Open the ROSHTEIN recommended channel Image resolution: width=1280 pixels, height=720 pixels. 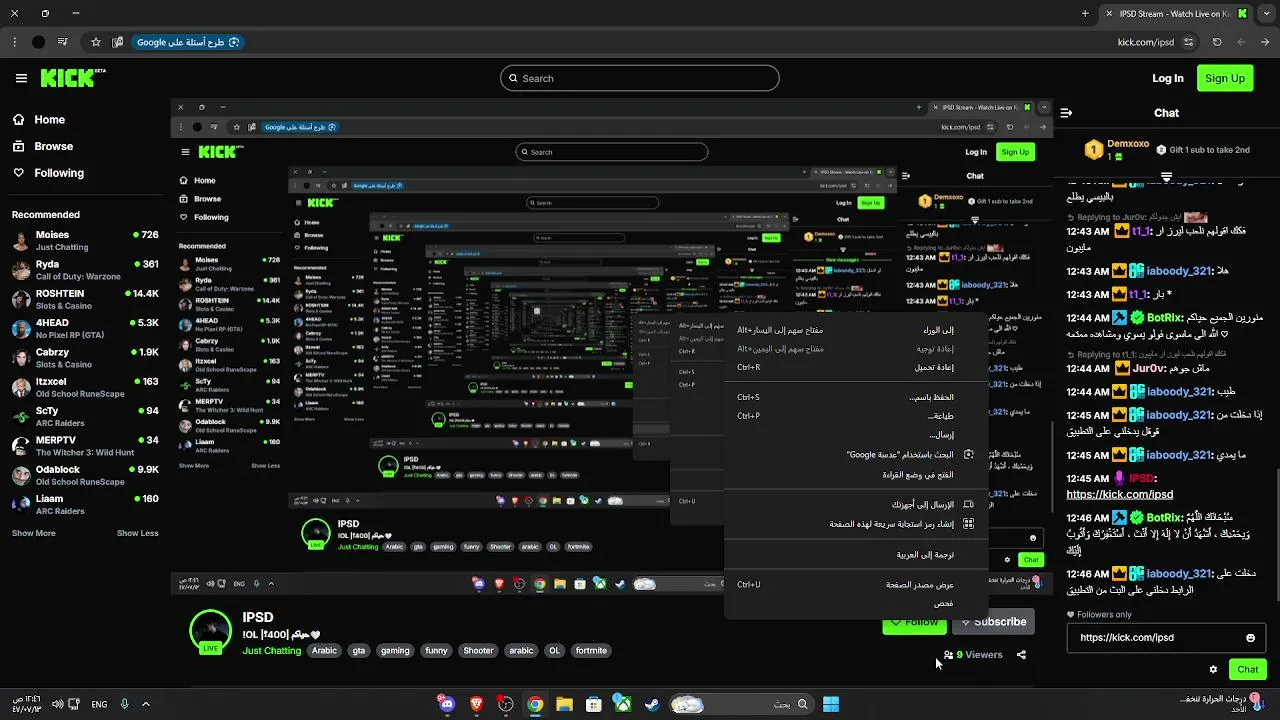84,300
